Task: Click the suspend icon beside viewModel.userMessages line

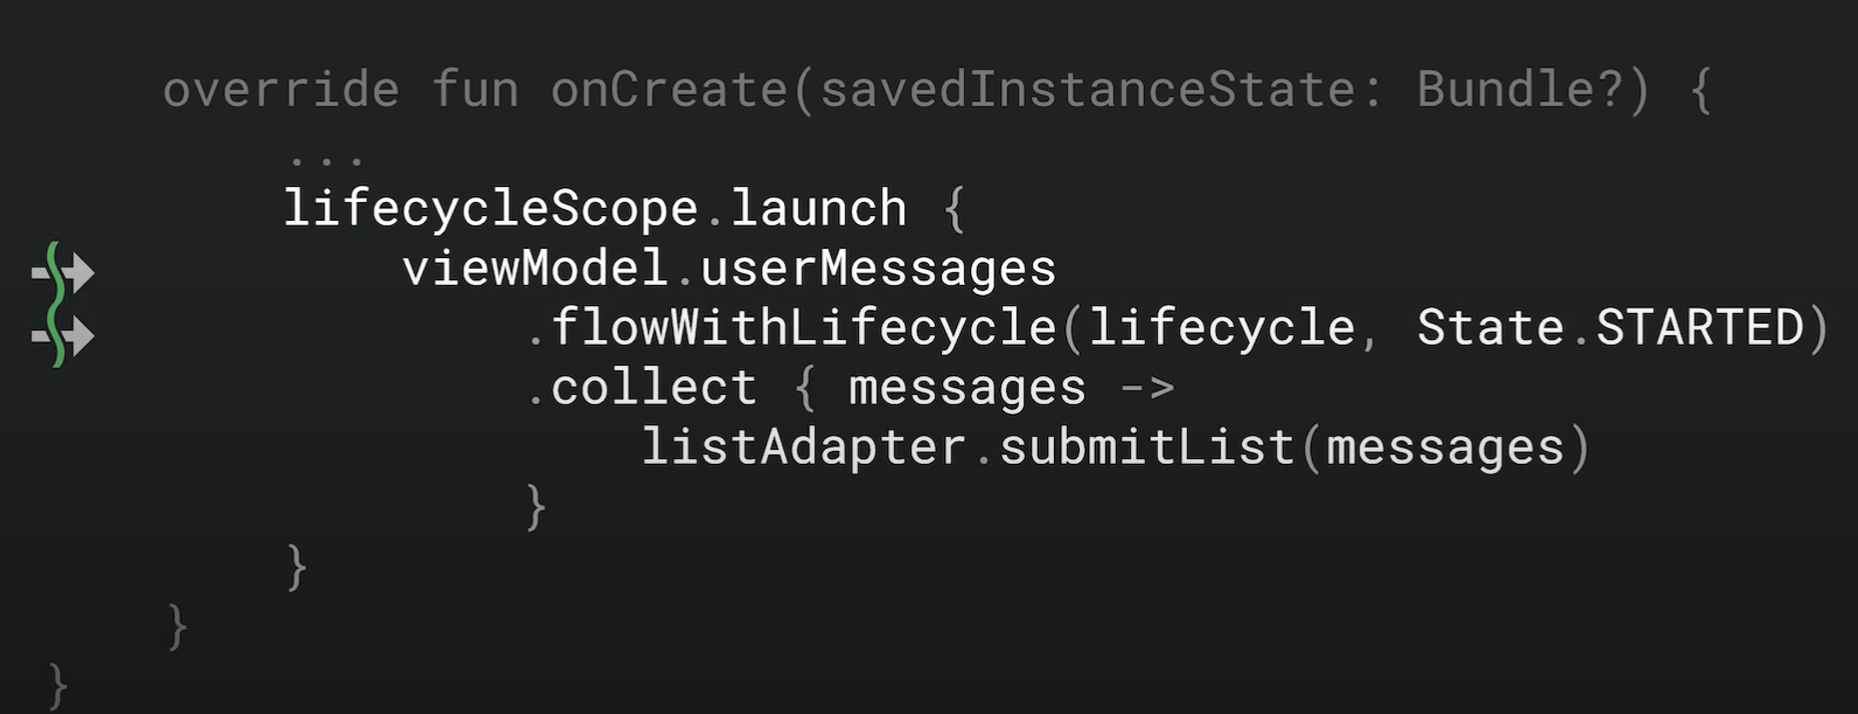Action: click(x=62, y=271)
